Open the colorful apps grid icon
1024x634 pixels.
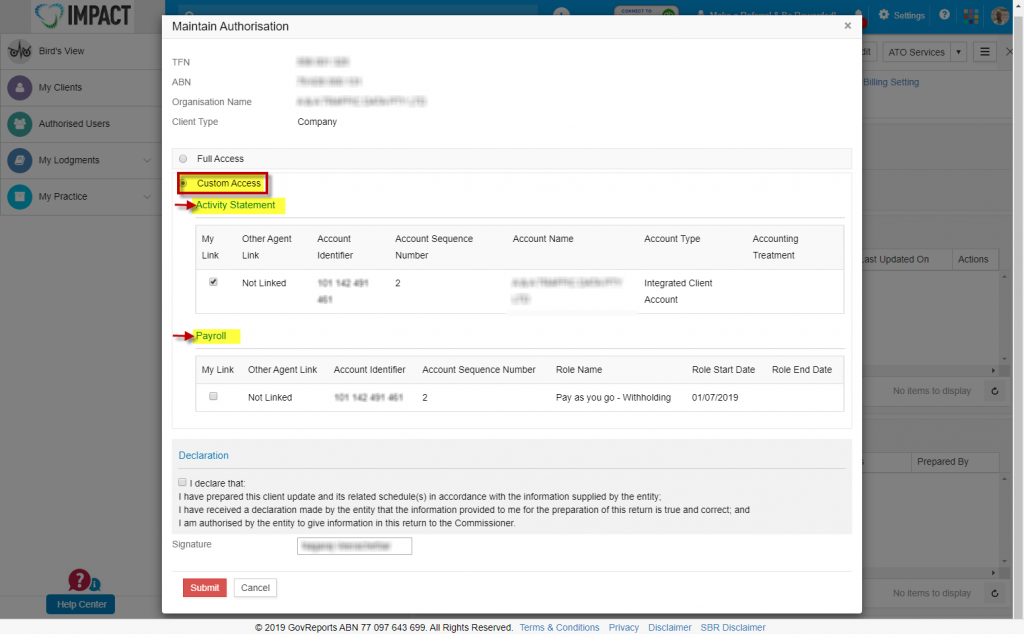coord(969,15)
